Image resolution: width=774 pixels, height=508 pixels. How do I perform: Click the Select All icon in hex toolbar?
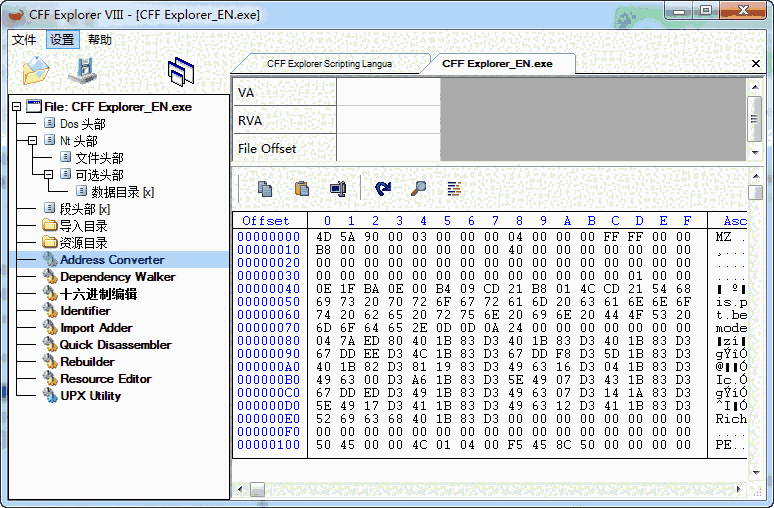coord(338,188)
